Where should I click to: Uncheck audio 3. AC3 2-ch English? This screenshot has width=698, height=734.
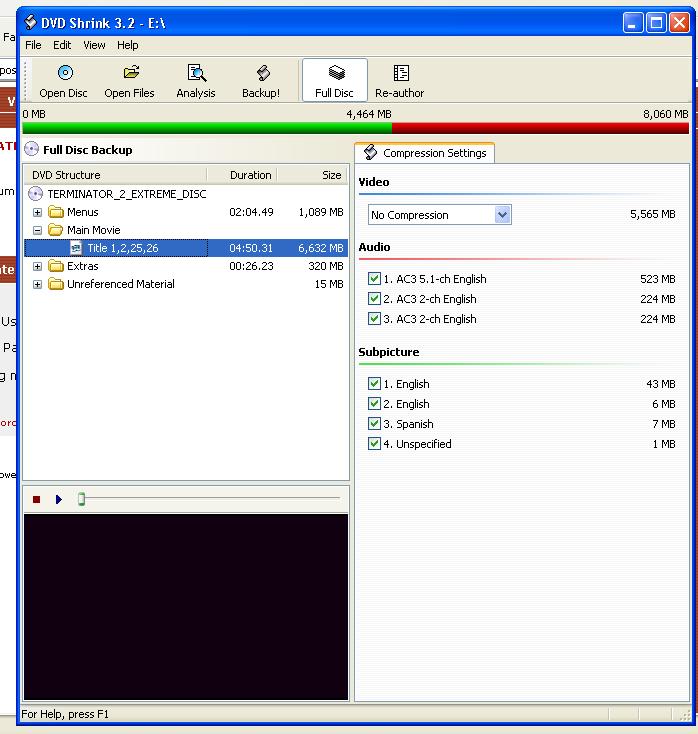[374, 319]
